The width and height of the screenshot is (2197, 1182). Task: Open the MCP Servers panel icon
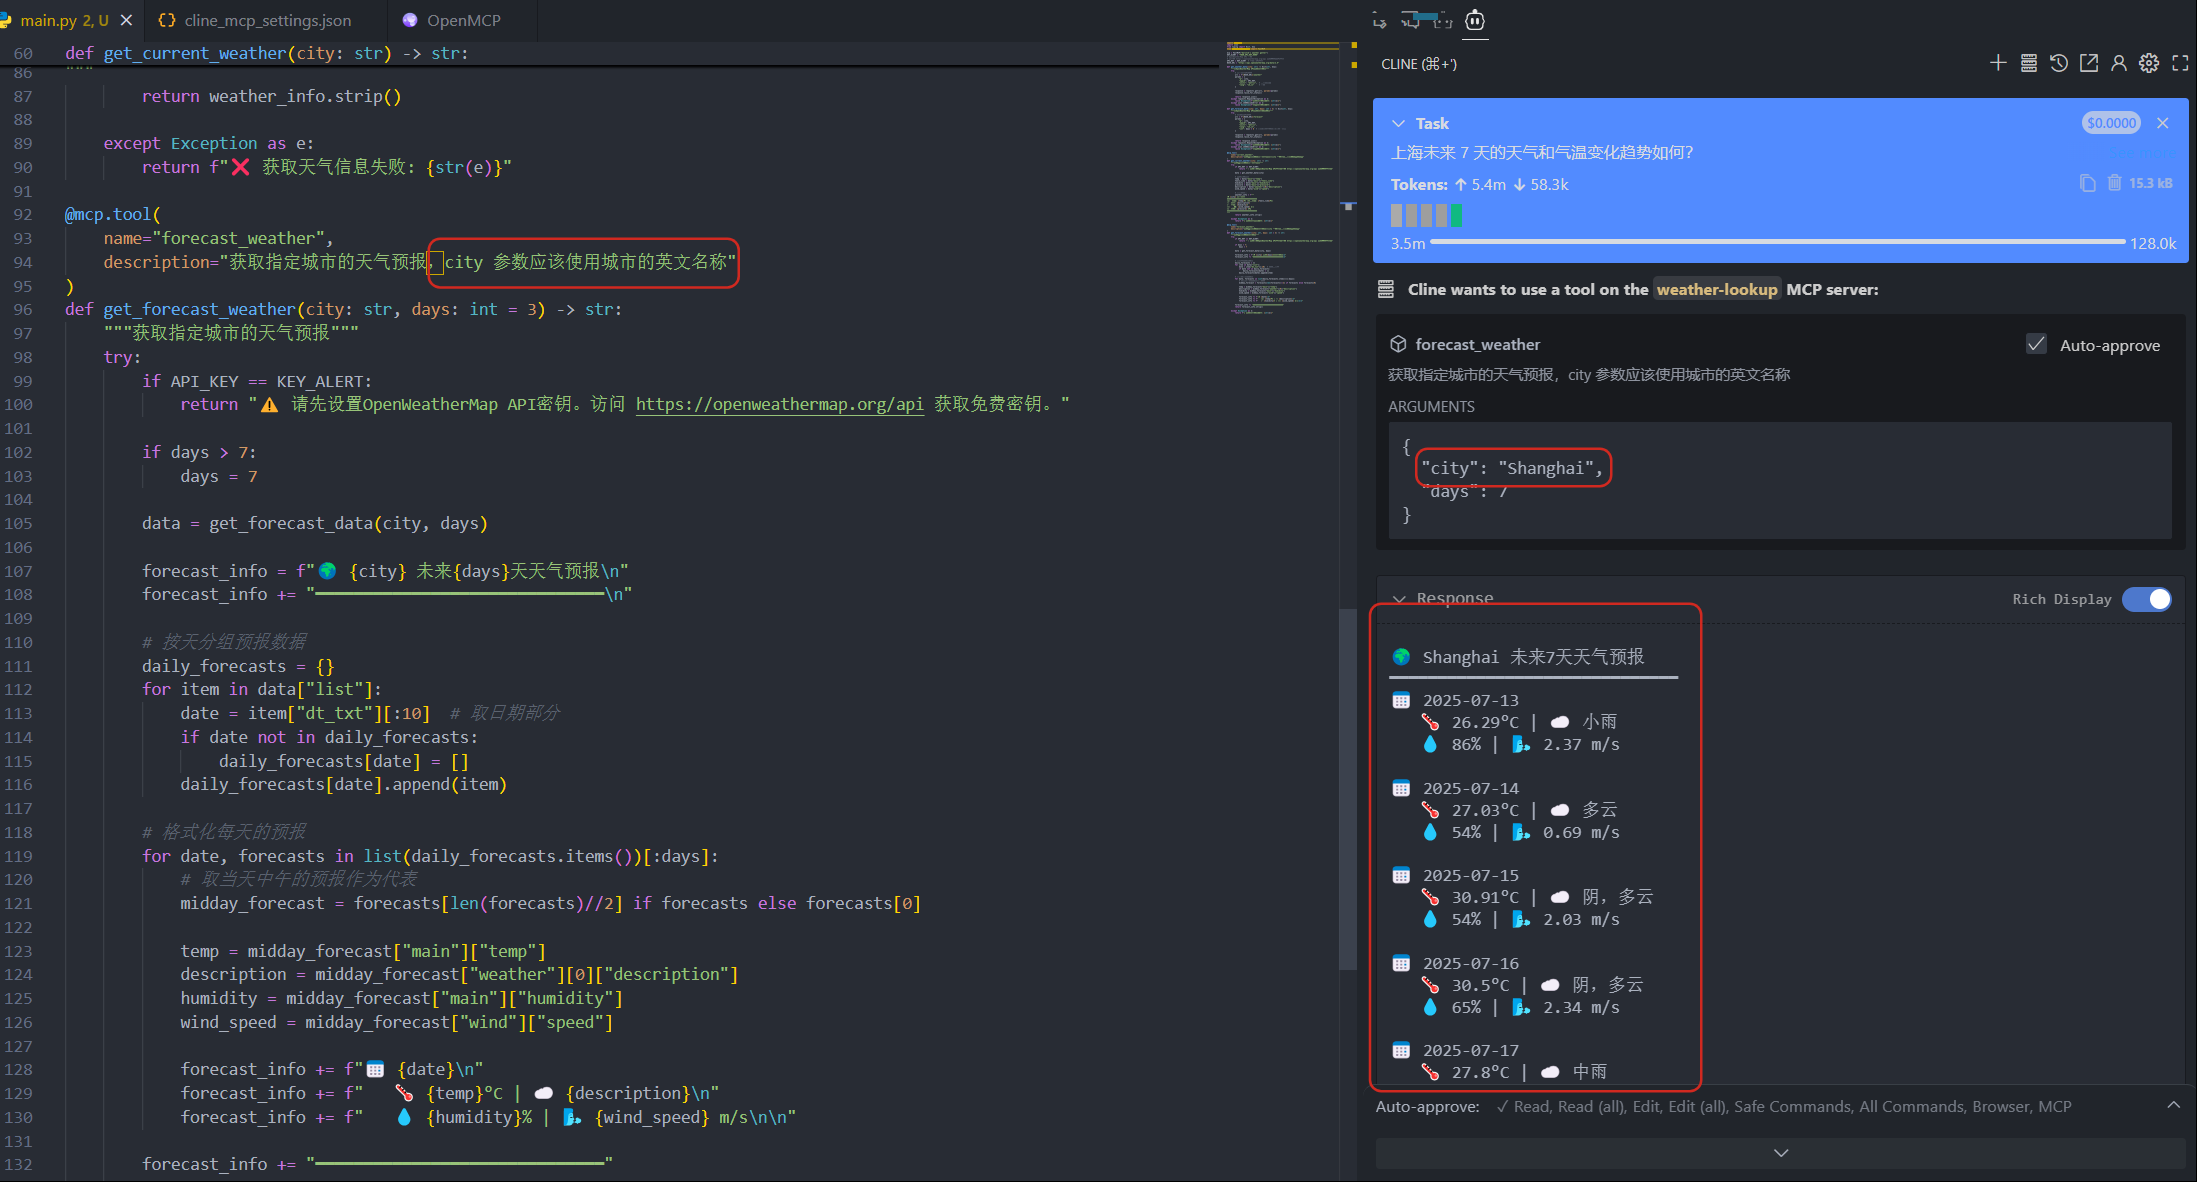(2028, 63)
